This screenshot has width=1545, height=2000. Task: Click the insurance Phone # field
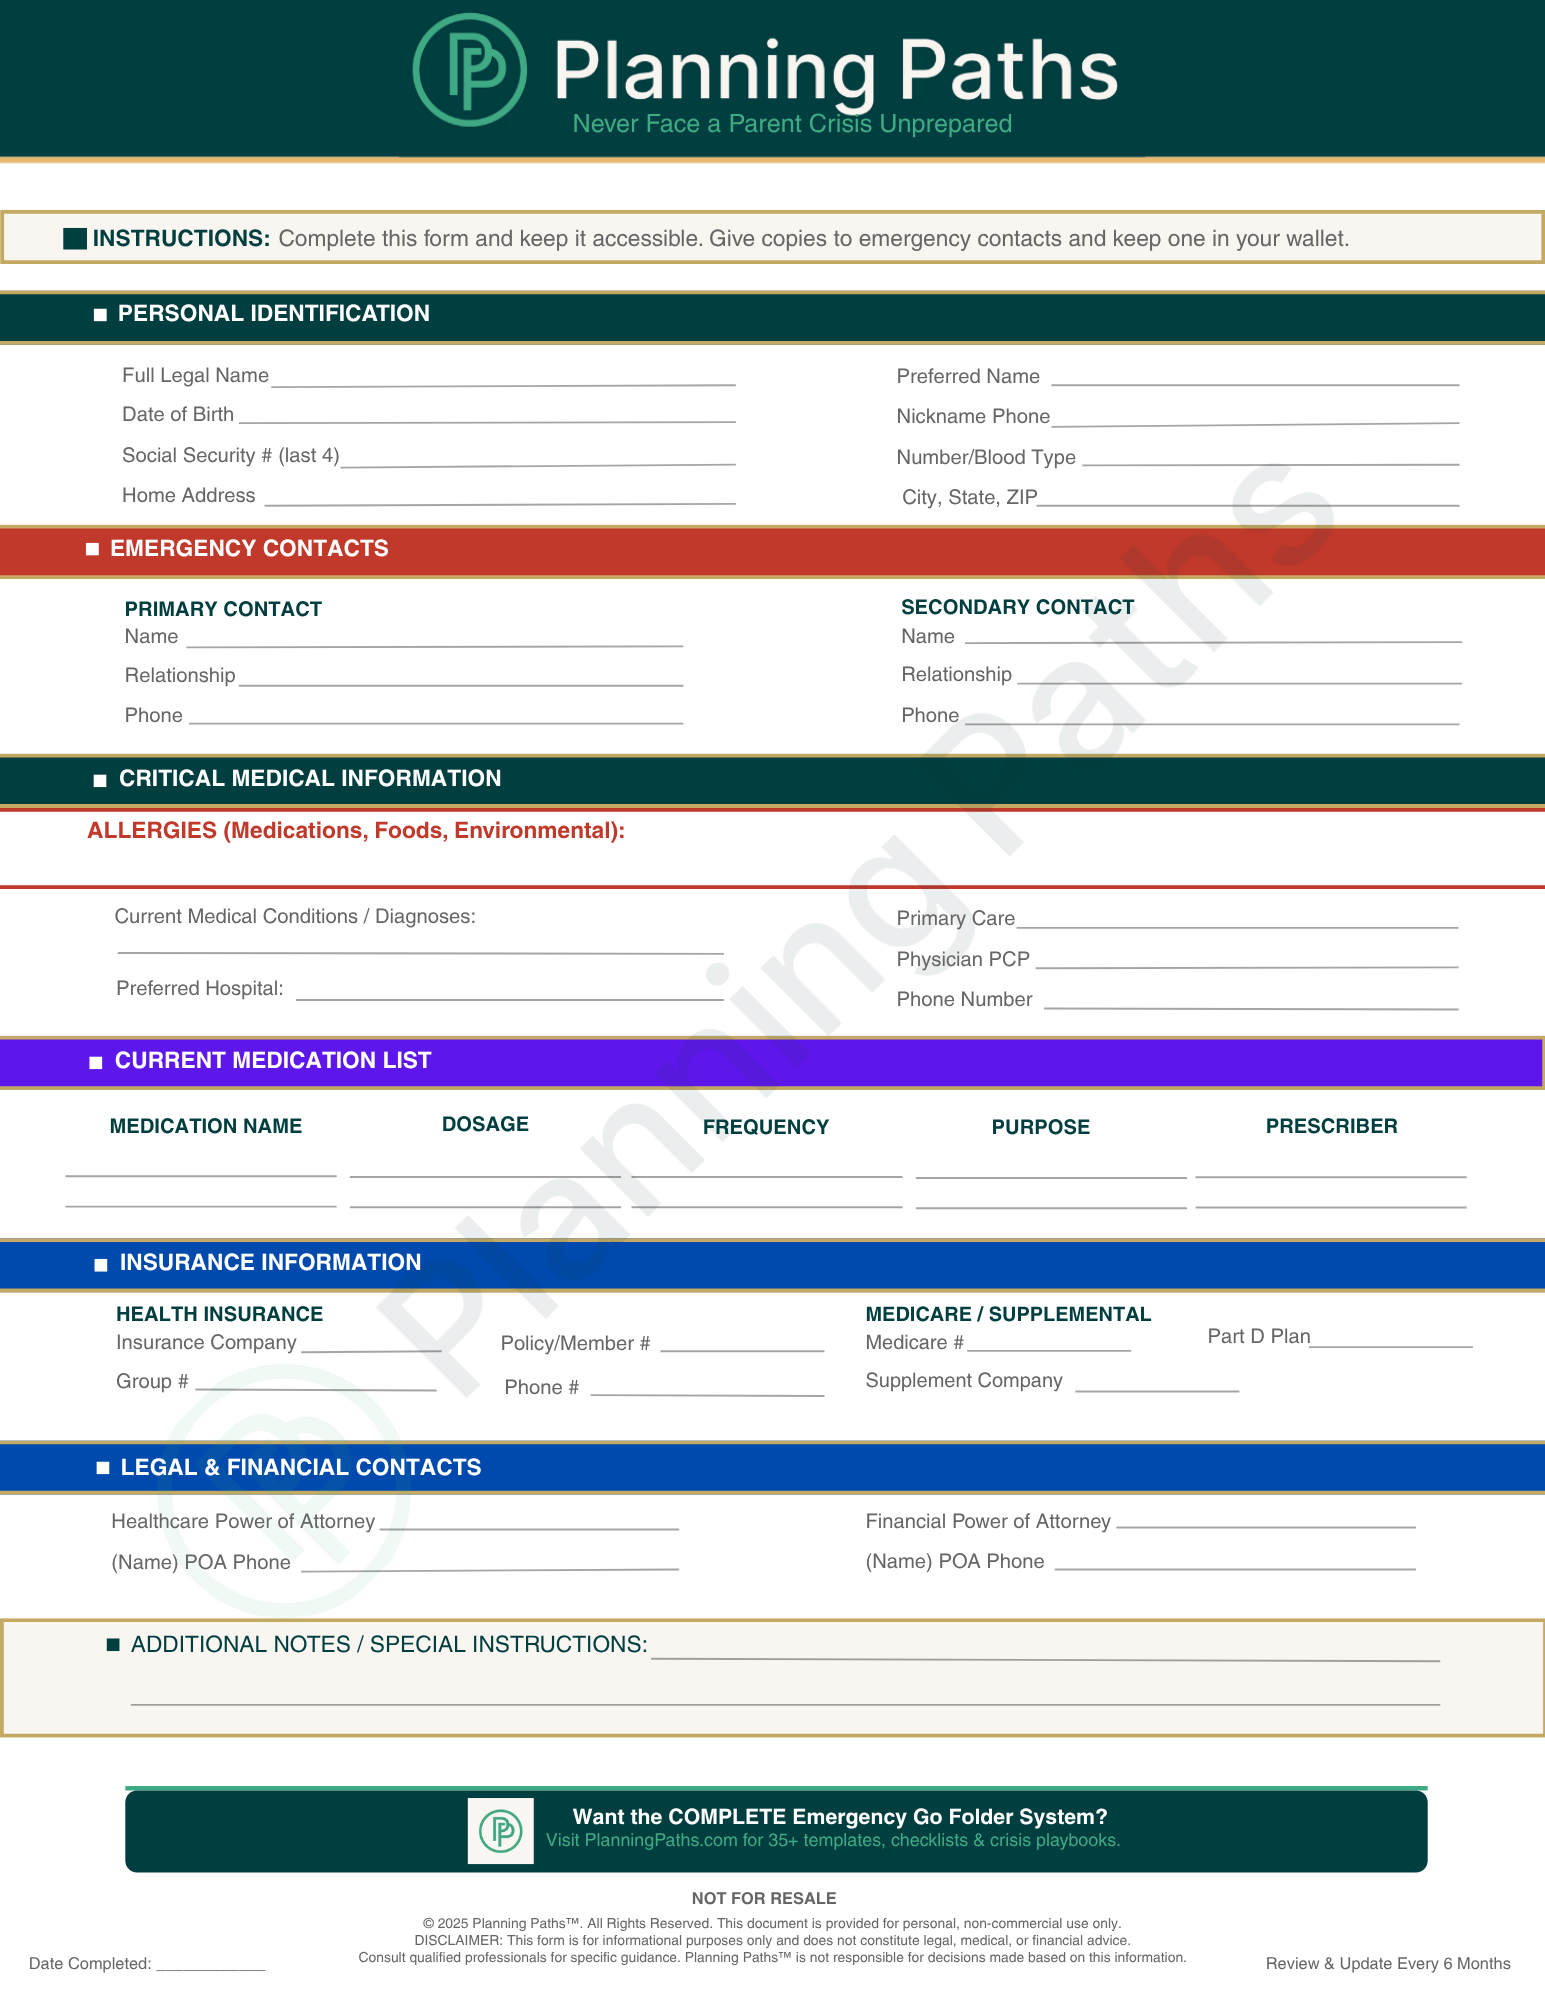tap(707, 1386)
